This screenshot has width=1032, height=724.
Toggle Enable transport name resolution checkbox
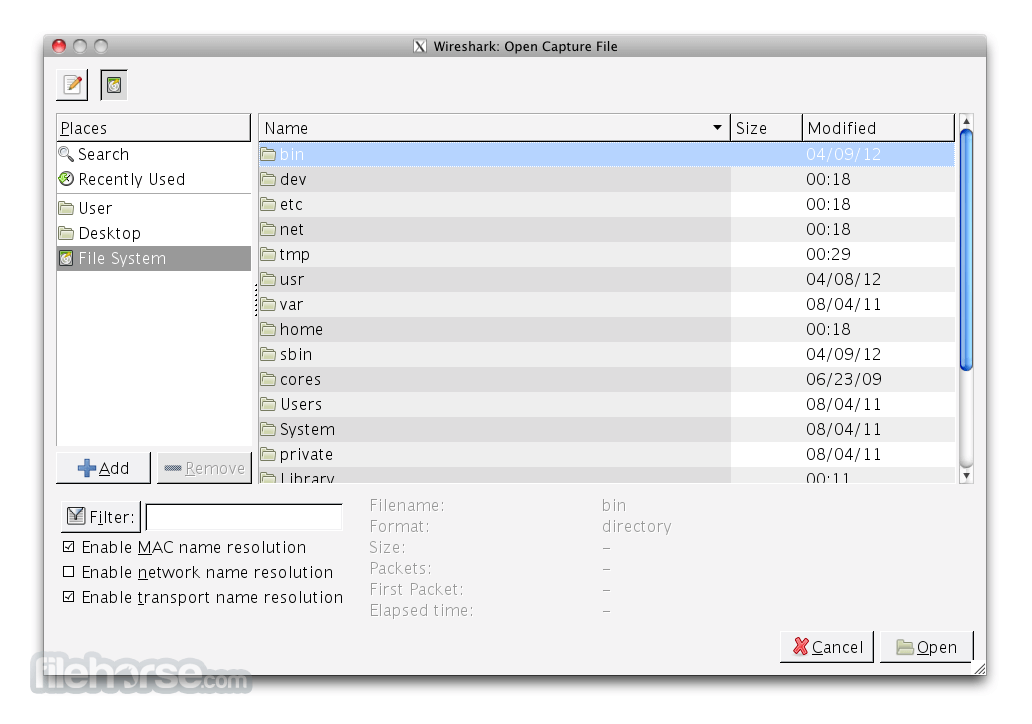(x=68, y=597)
